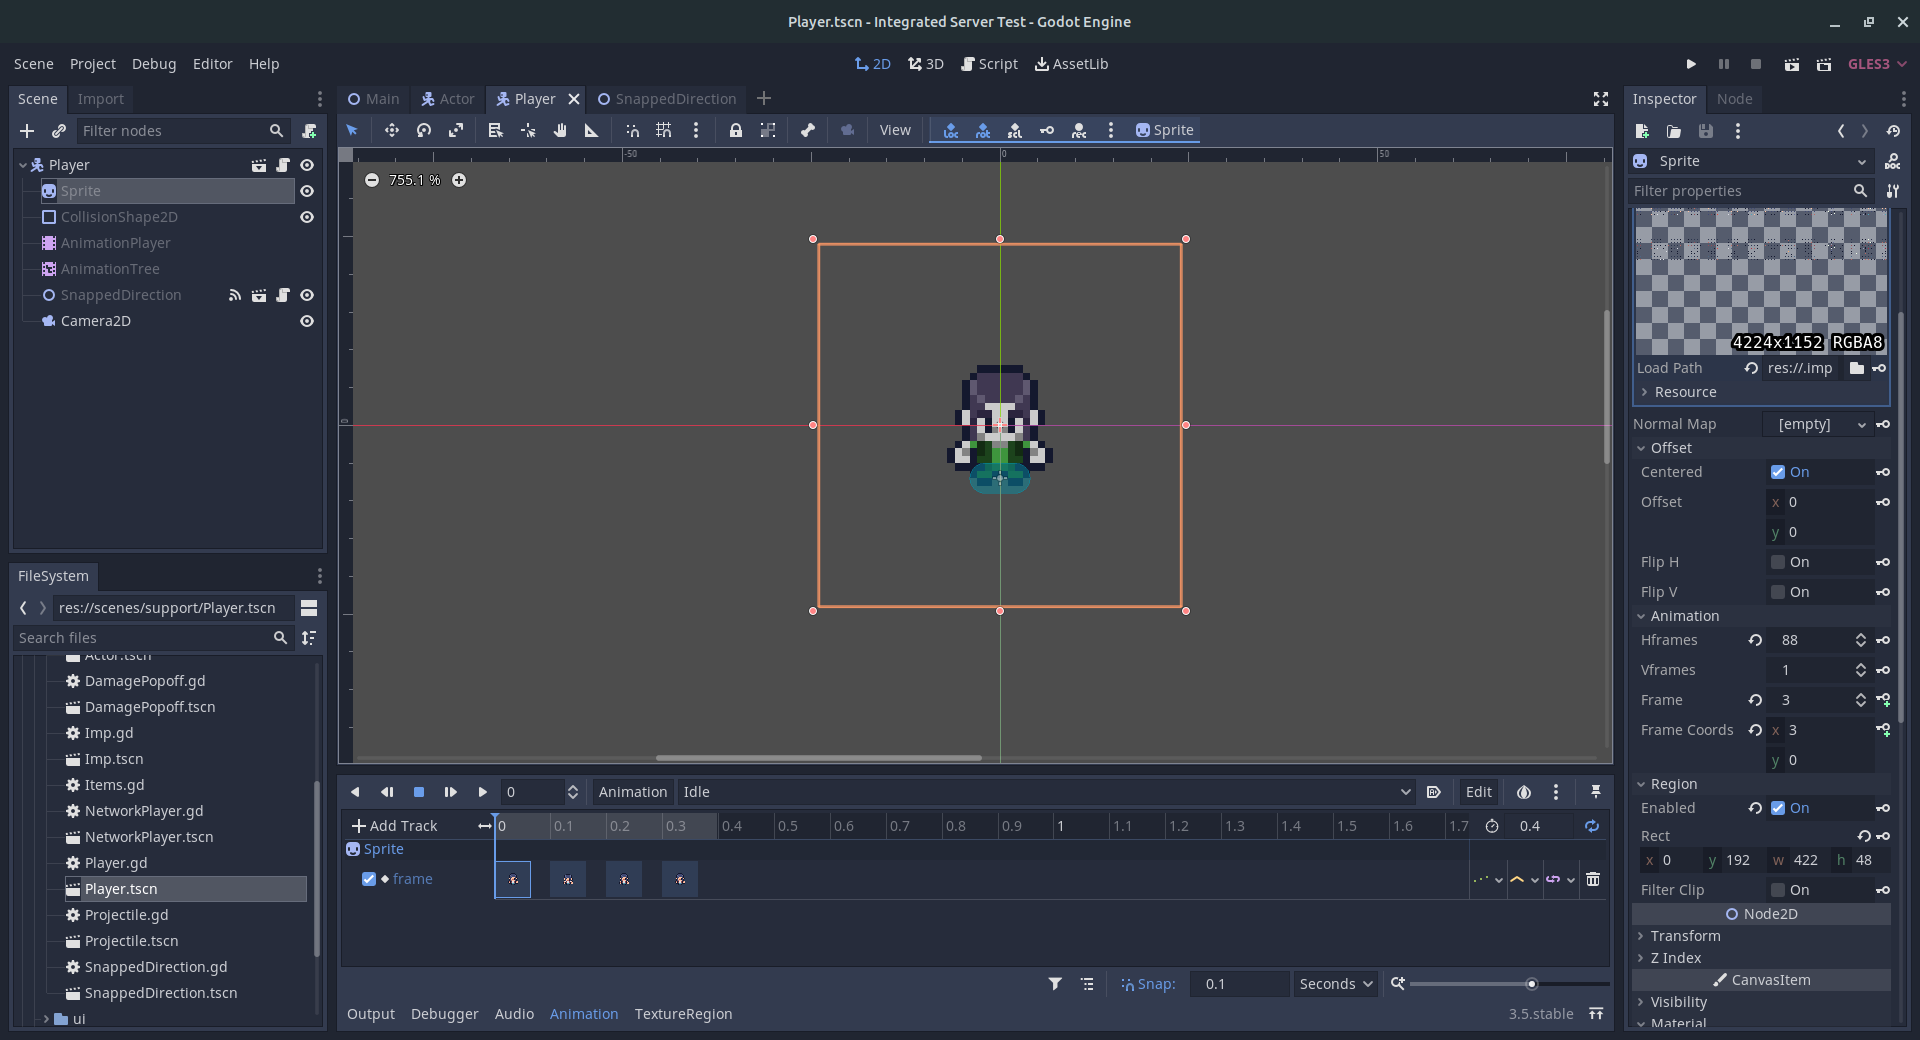Switch to the Node tab
Image resolution: width=1920 pixels, height=1040 pixels.
pos(1734,99)
